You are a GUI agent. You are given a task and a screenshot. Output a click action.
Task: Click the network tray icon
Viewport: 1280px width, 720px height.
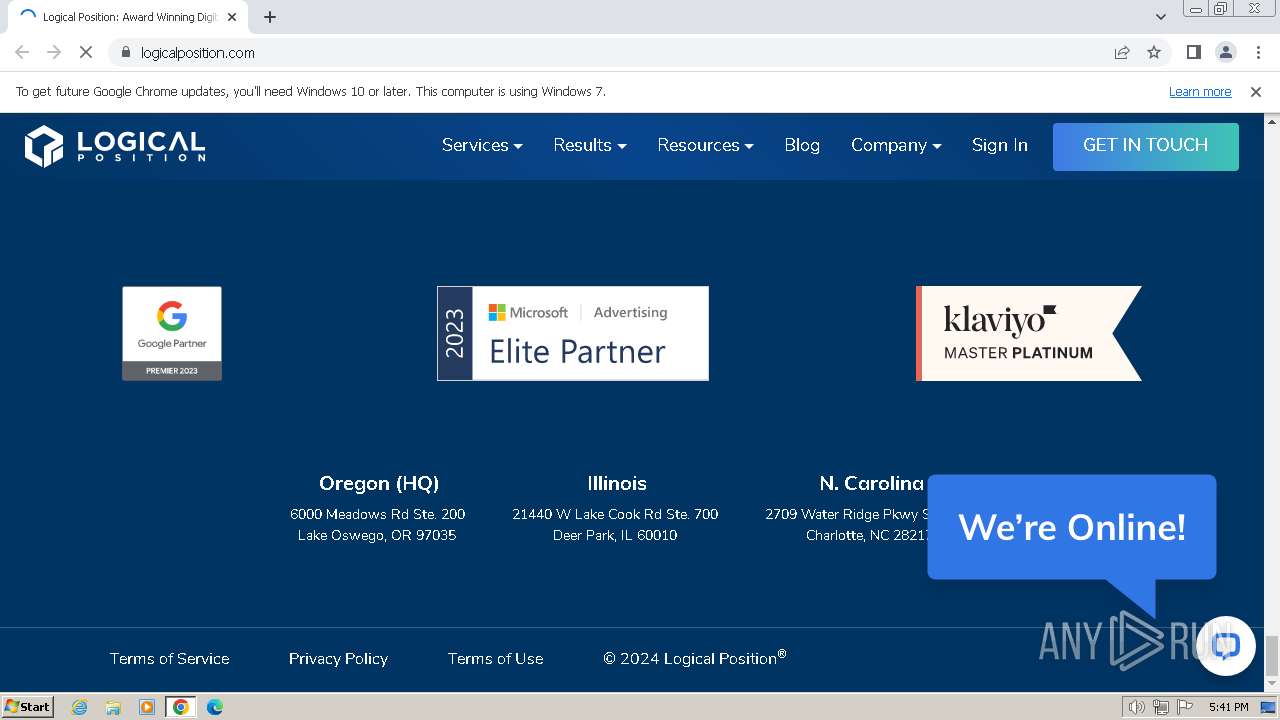coord(1161,707)
